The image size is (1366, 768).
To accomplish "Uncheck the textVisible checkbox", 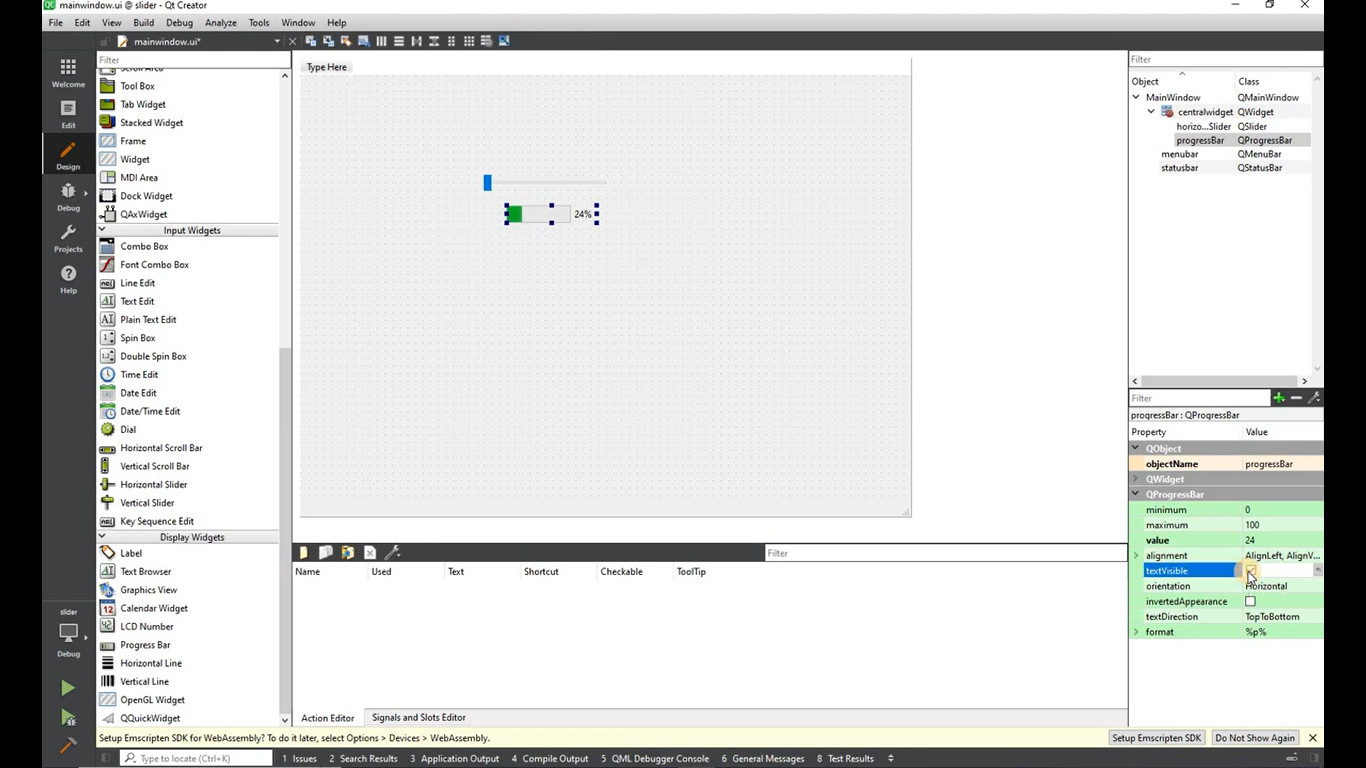I will coord(1250,570).
